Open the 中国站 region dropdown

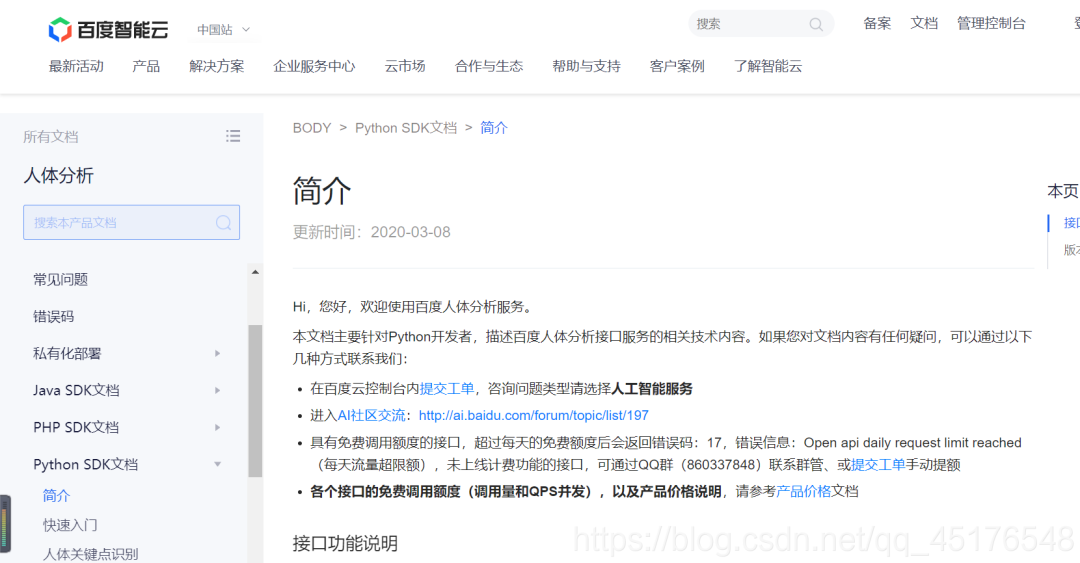coord(224,30)
